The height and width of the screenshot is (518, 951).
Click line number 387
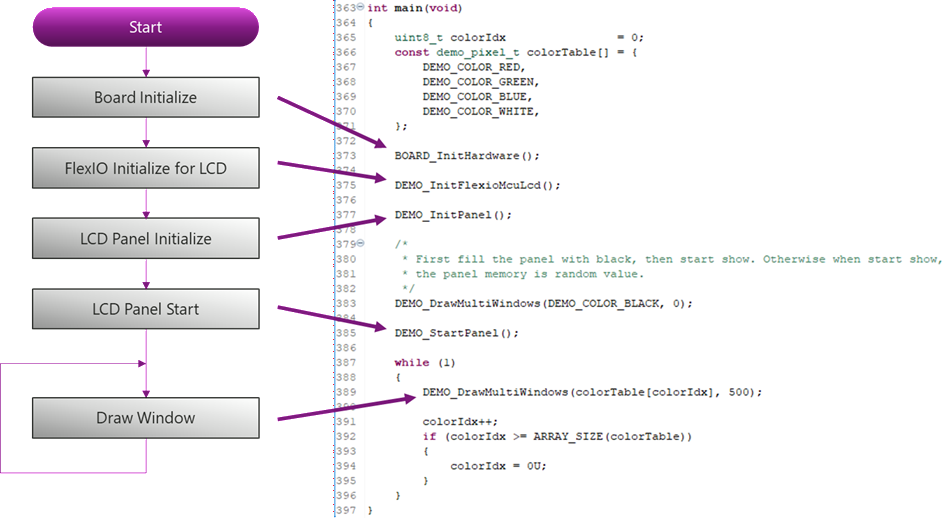coord(346,363)
